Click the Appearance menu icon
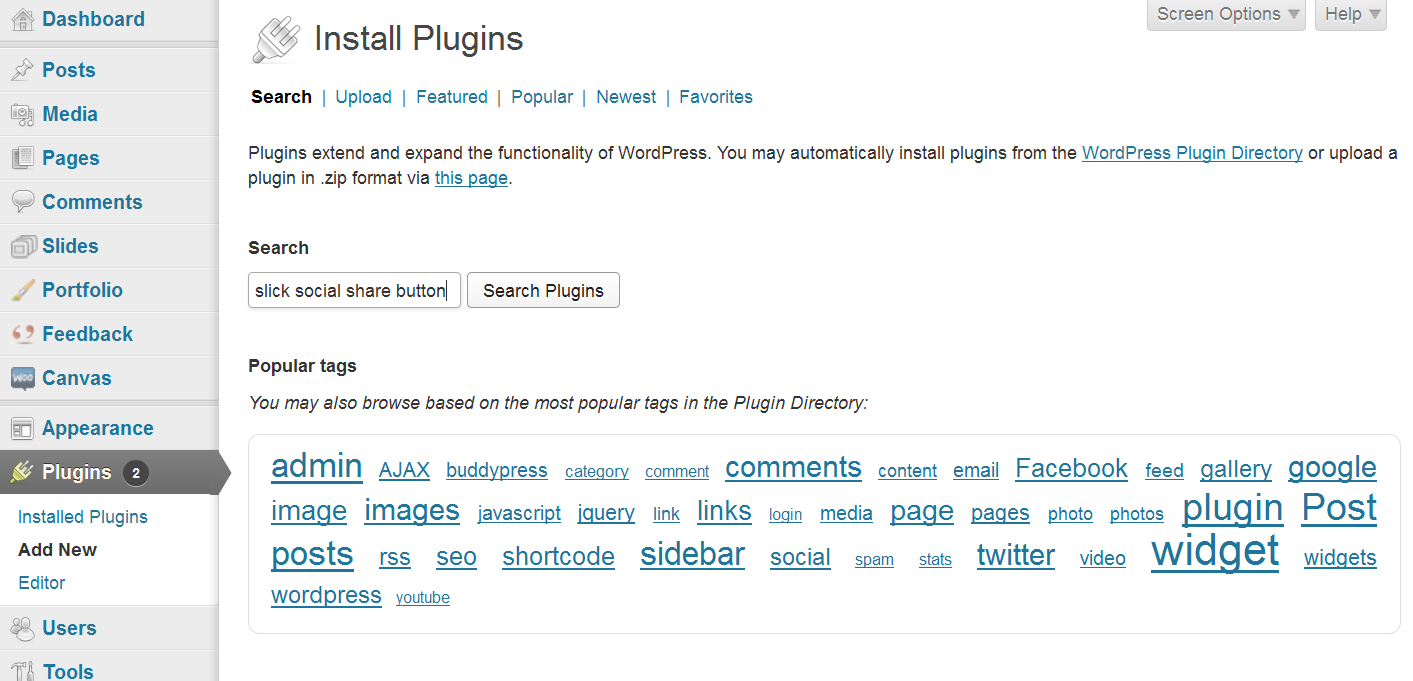Image resolution: width=1413 pixels, height=681 pixels. pyautogui.click(x=22, y=428)
